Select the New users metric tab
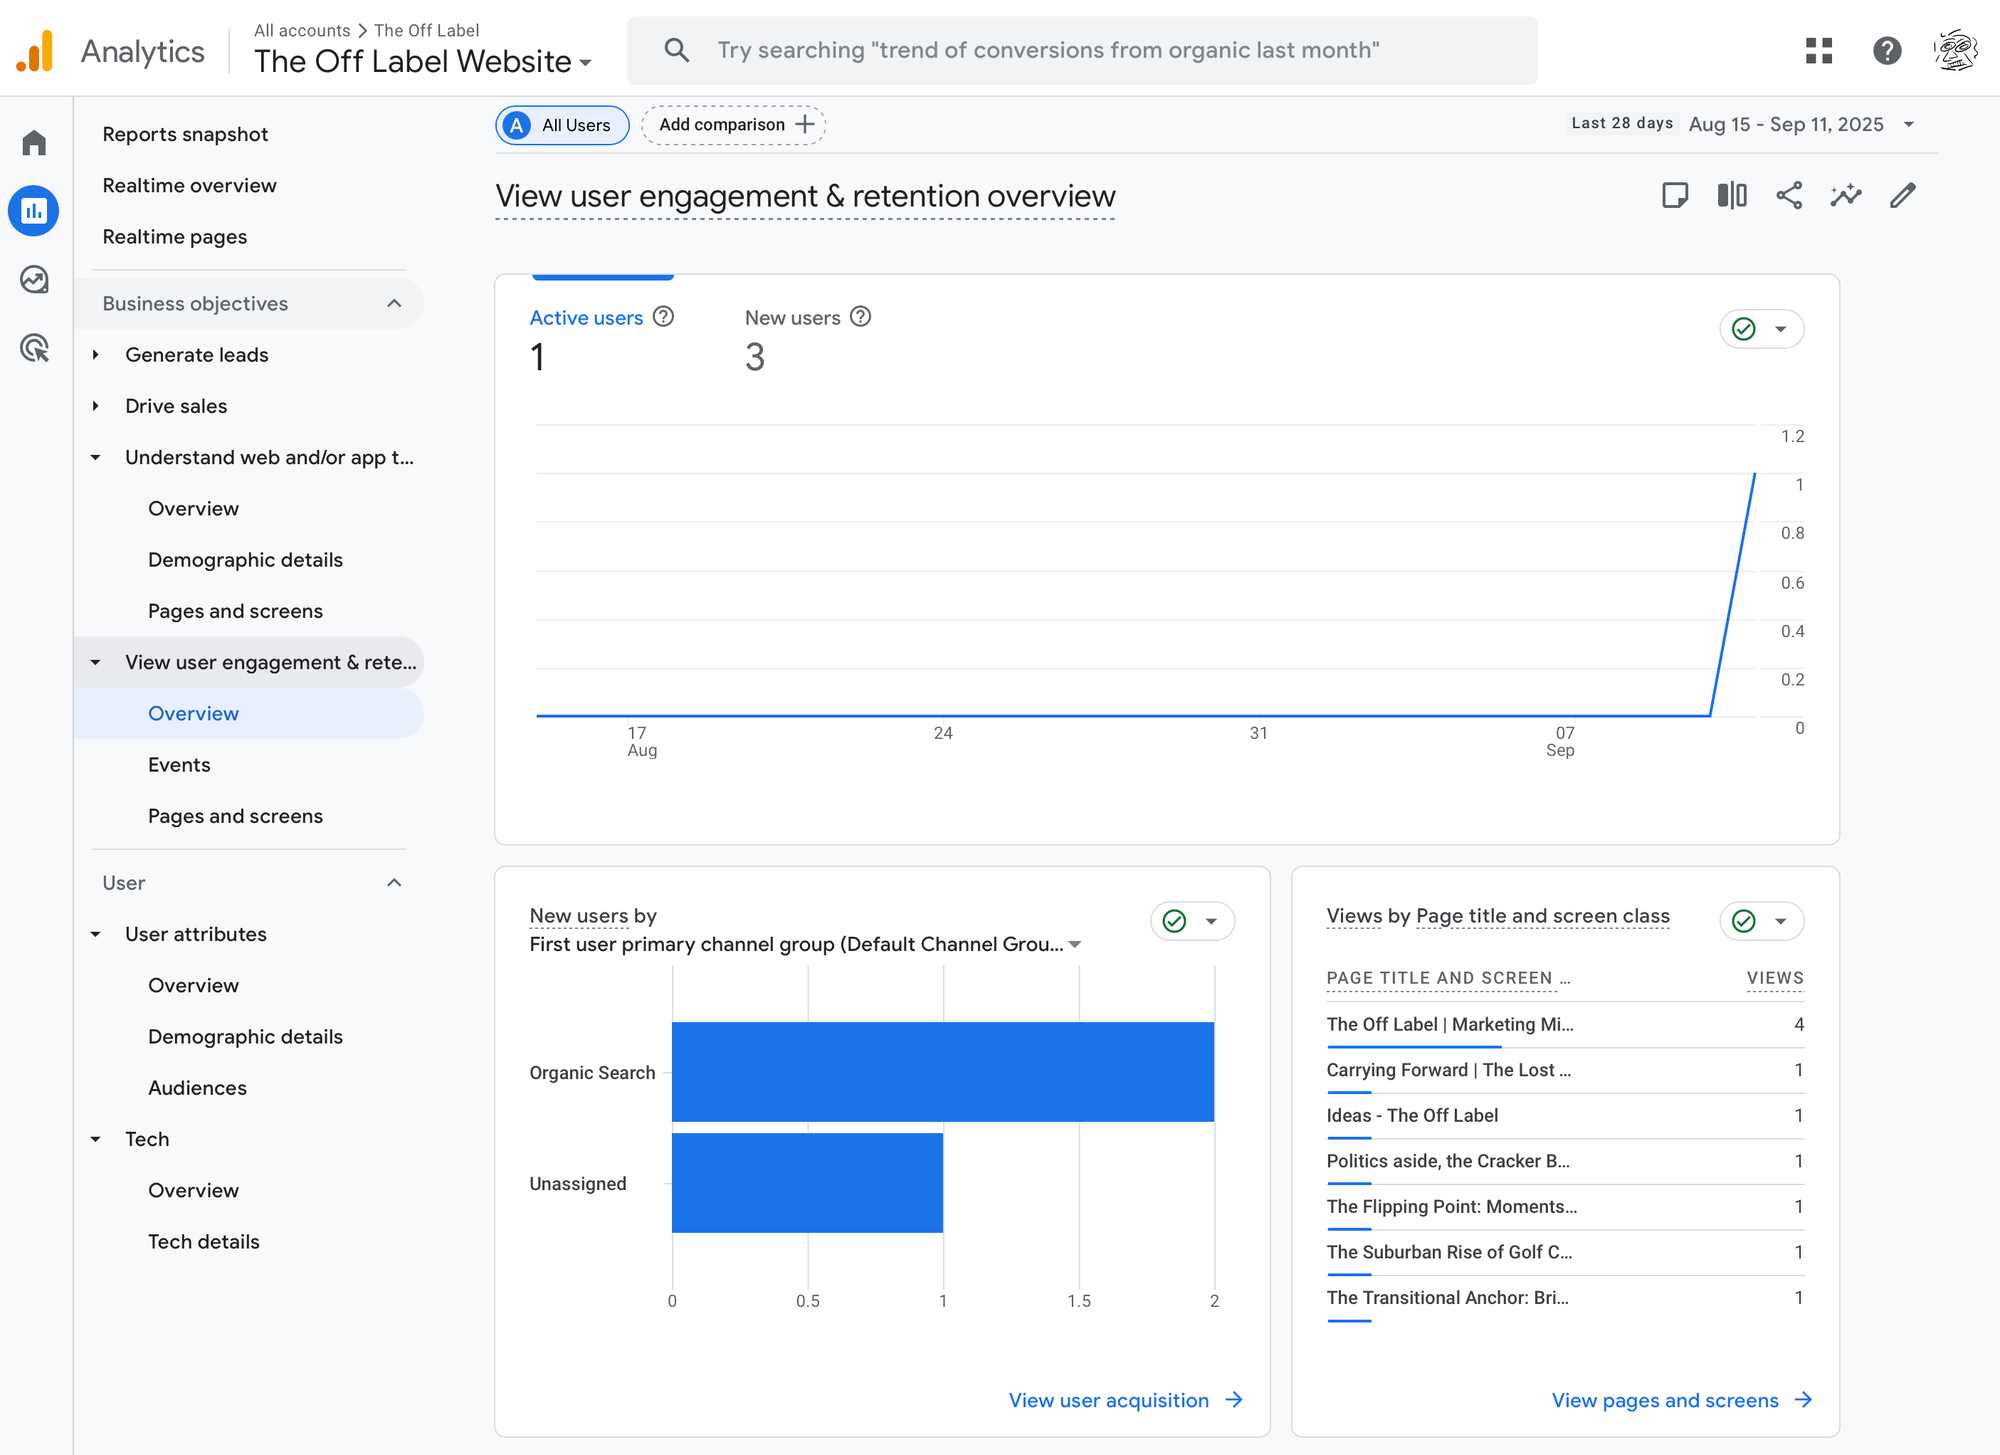The image size is (2000, 1455). click(808, 338)
